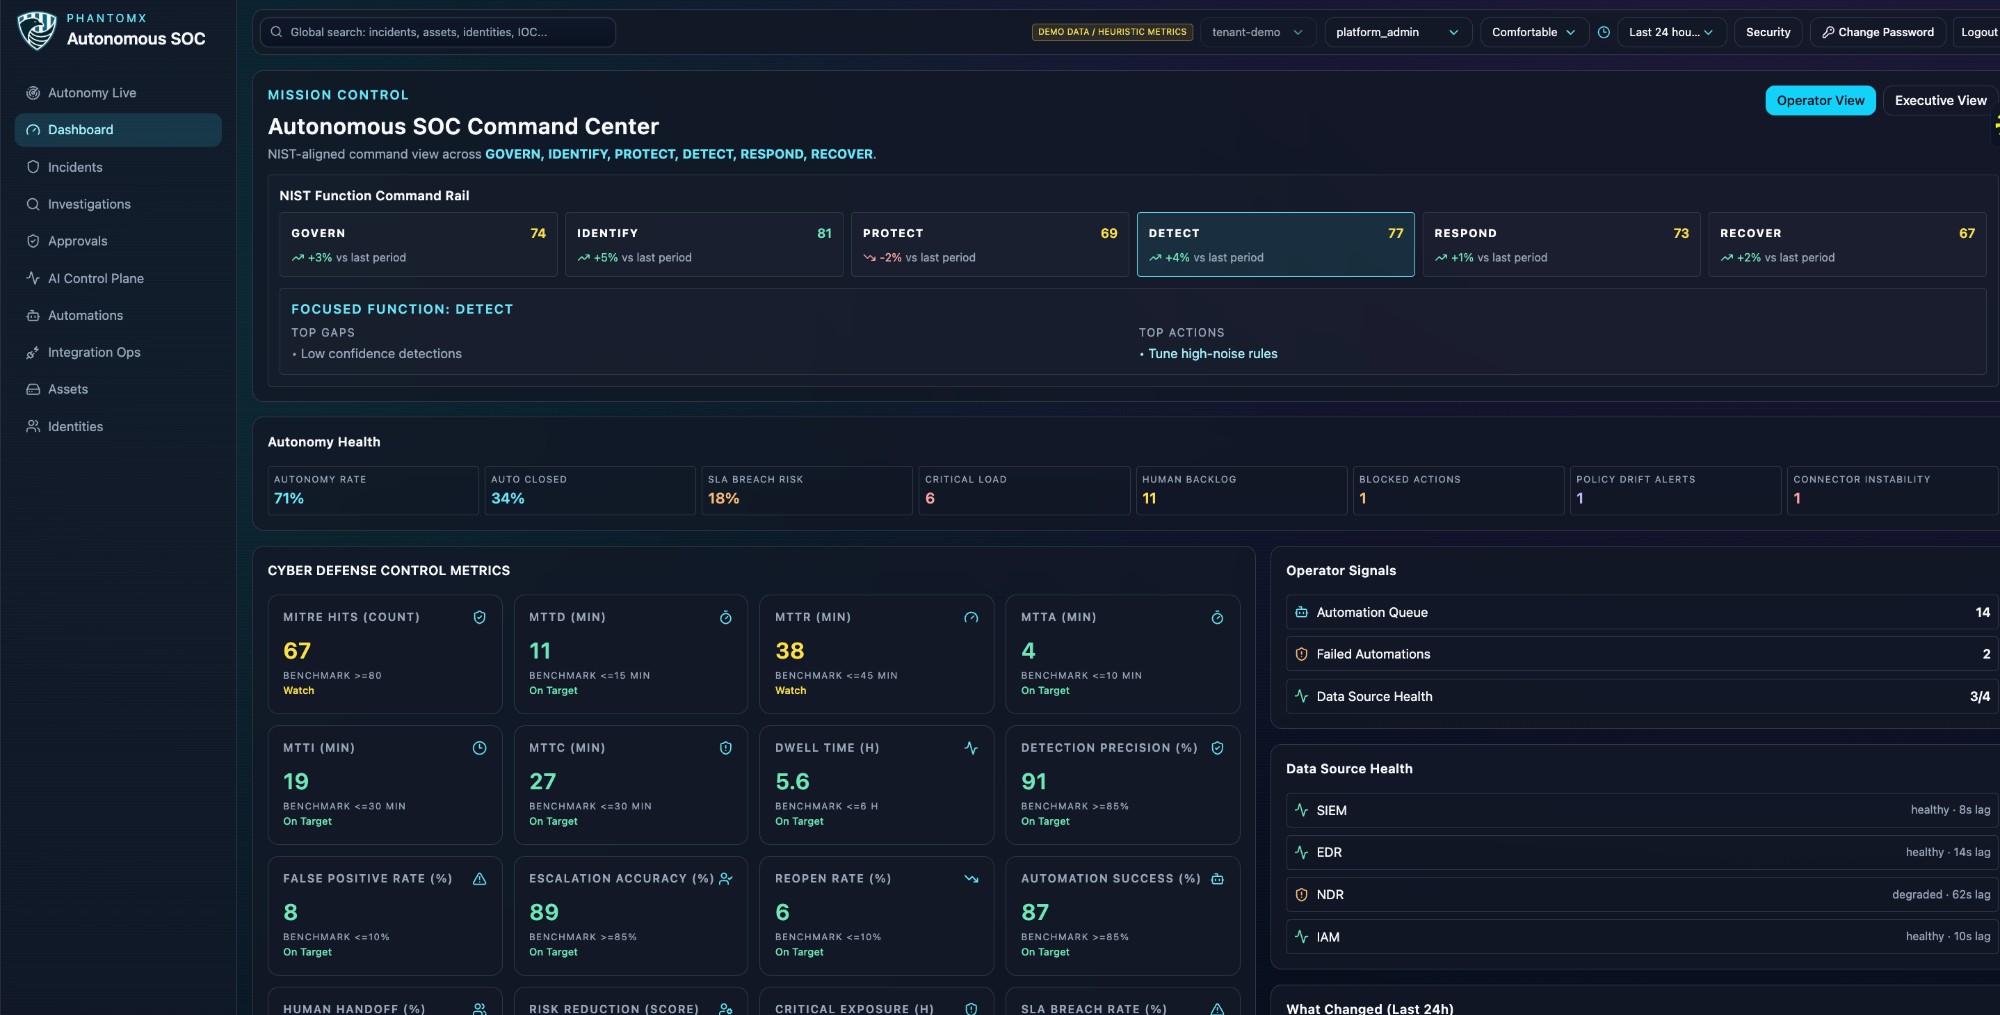Expand the platform_admin role selector
Screen dimensions: 2000x1015
pos(1397,32)
